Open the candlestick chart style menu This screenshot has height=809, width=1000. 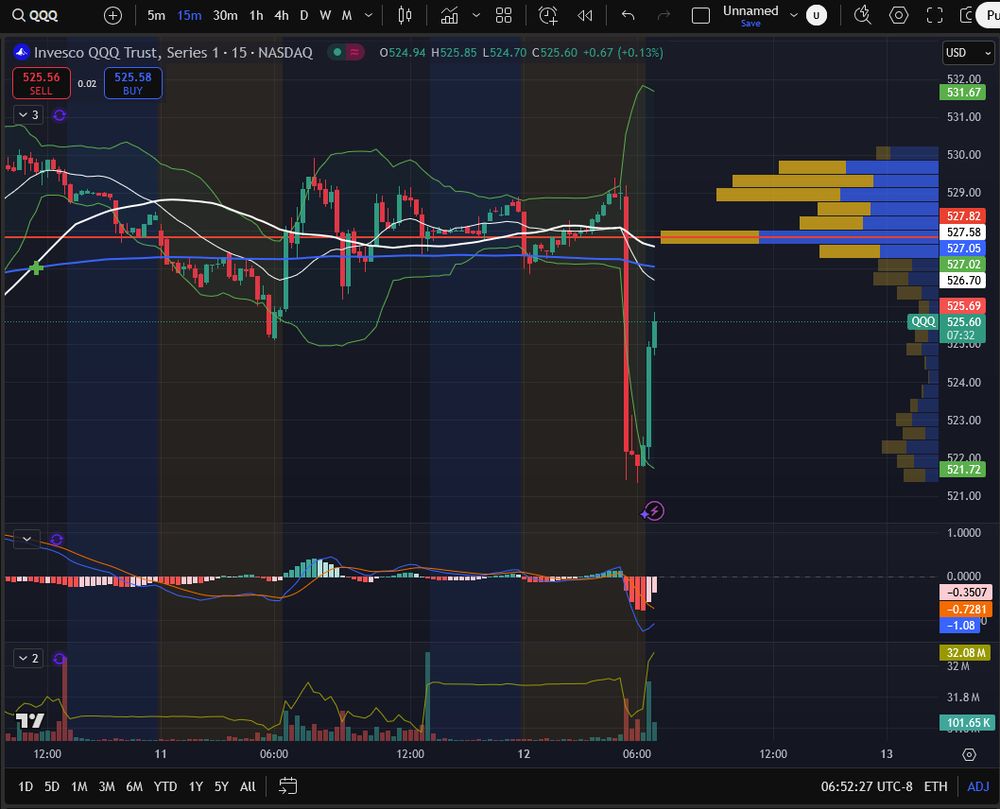(x=404, y=15)
